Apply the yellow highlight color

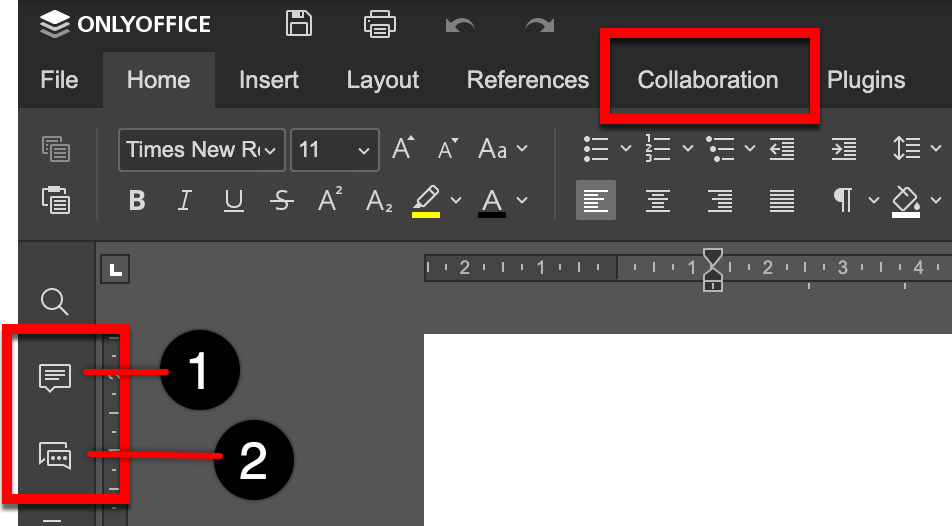(x=427, y=200)
